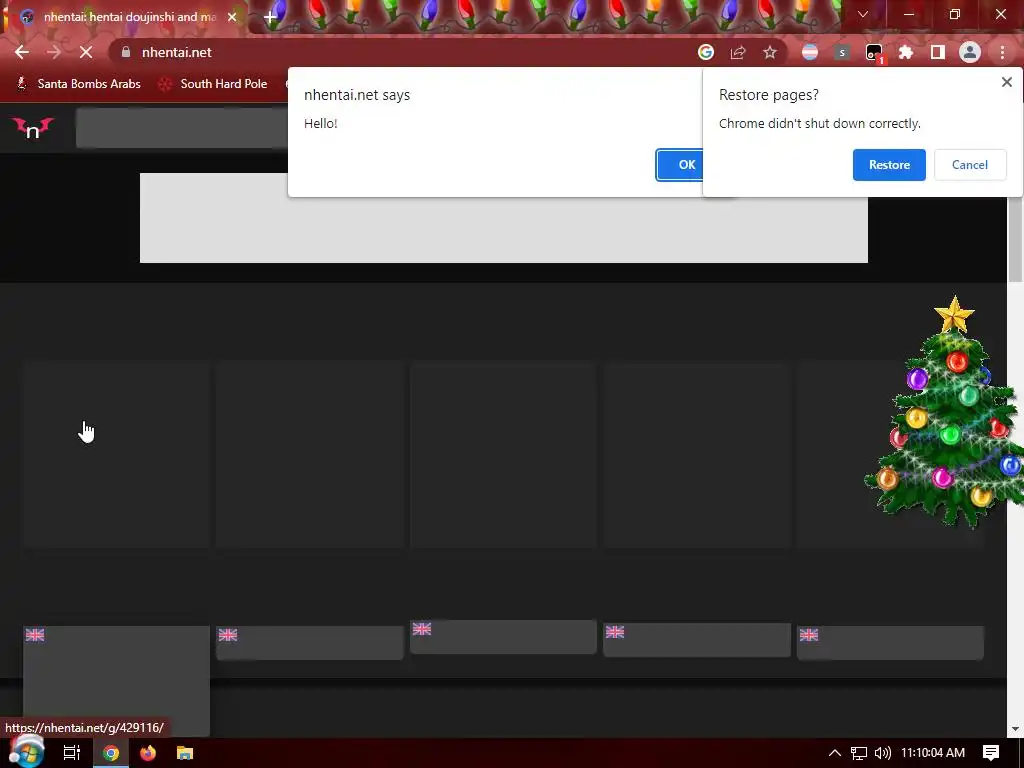Open Task View on the taskbar

[72, 753]
